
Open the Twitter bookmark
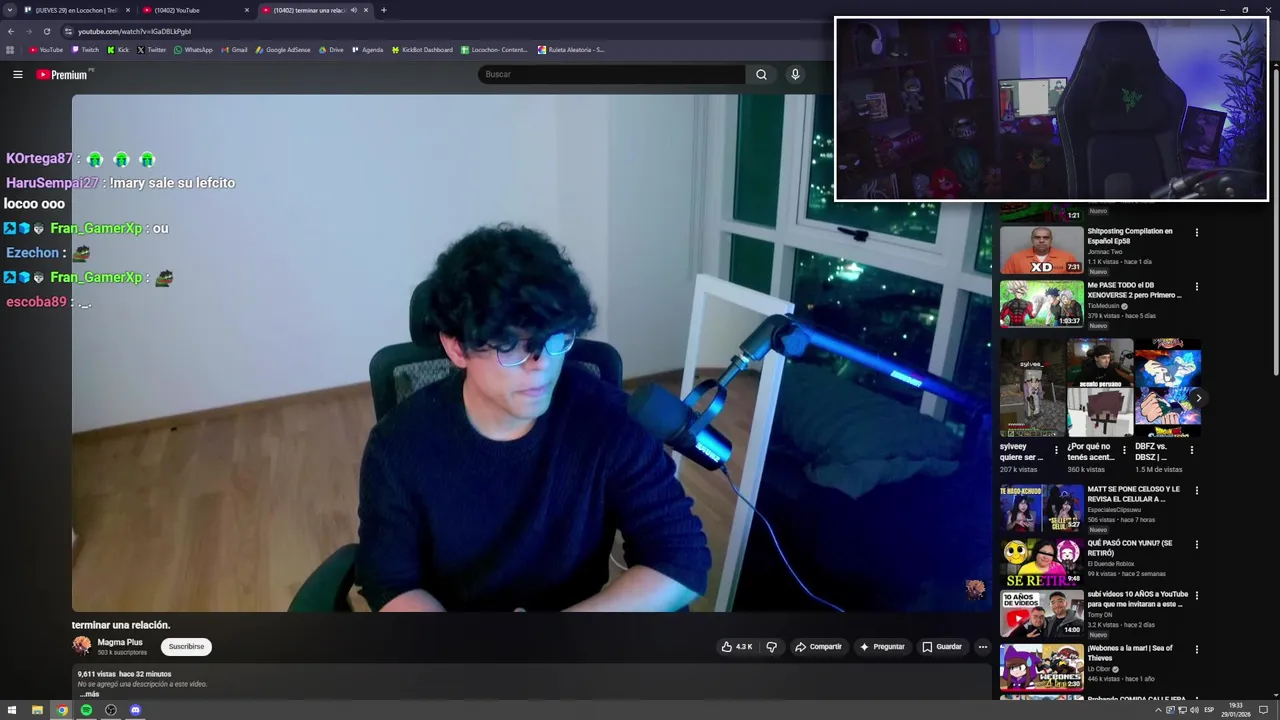(x=152, y=50)
